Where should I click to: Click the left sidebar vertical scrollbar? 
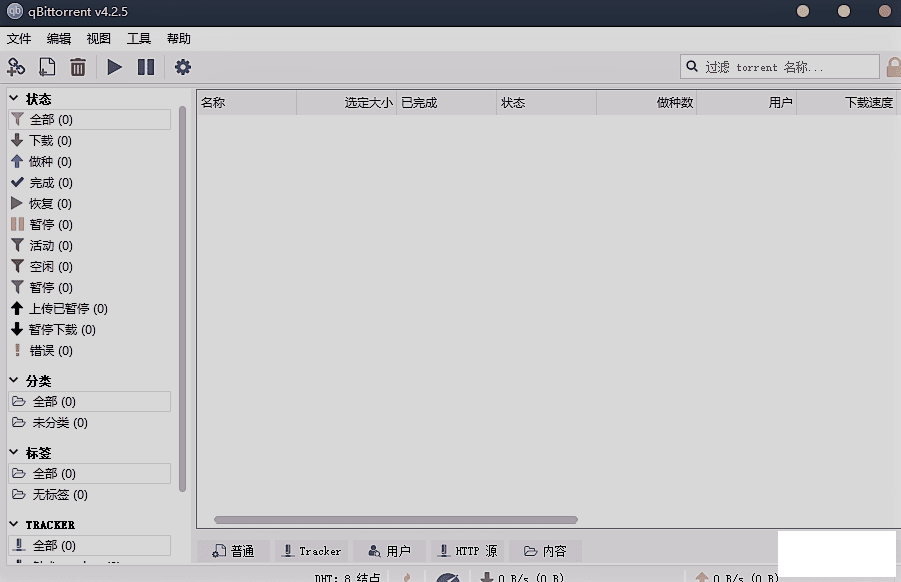[182, 299]
